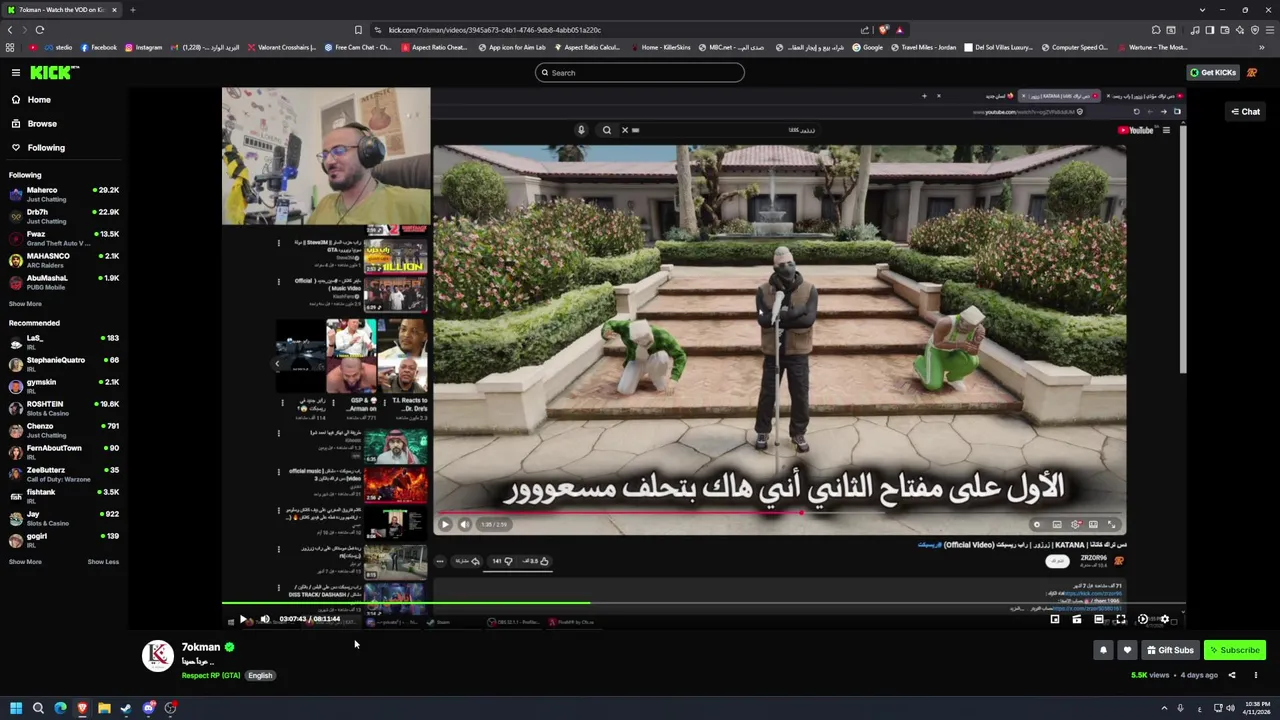The height and width of the screenshot is (720, 1280).
Task: Open Brave Wallet icon
Action: click(1224, 30)
